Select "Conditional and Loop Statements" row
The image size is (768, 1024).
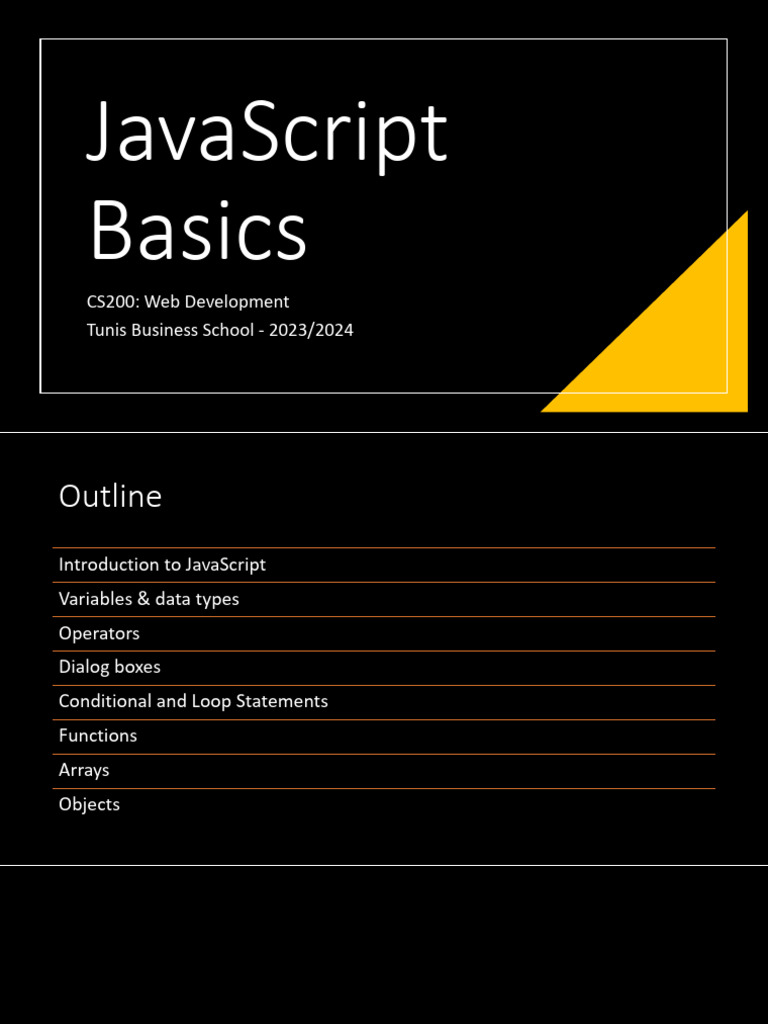coord(384,702)
